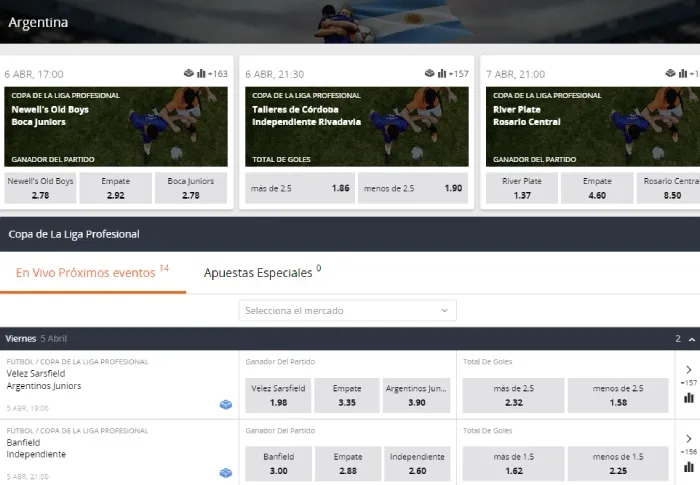Open more markets arrow for Velez Sarsfield match
This screenshot has width=700, height=485.
pos(689,369)
